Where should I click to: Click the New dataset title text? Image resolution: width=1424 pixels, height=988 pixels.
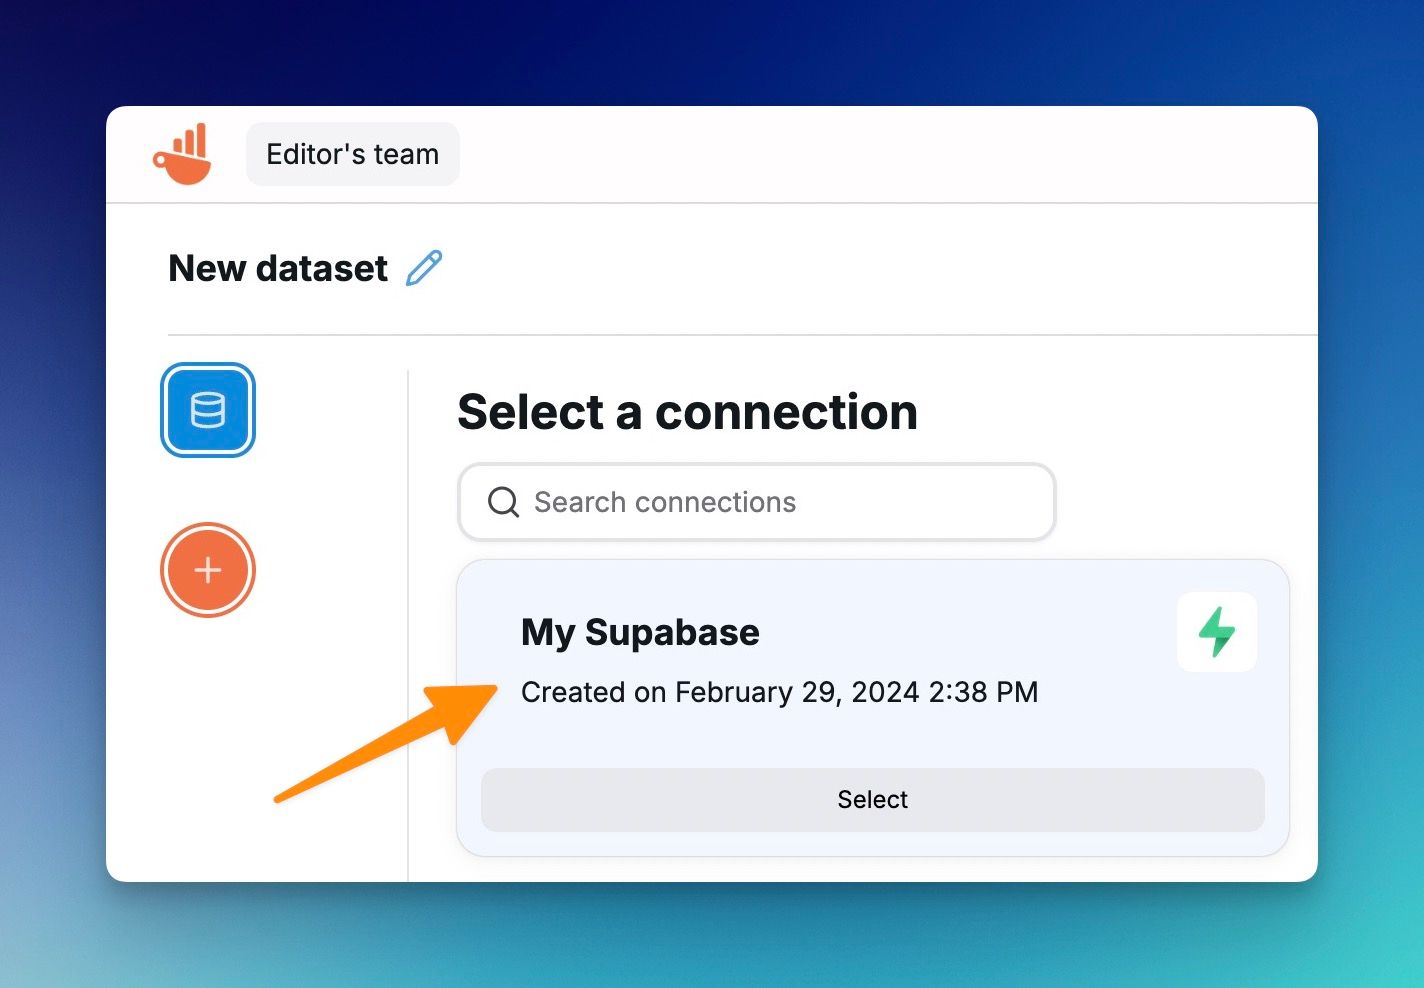pos(277,267)
